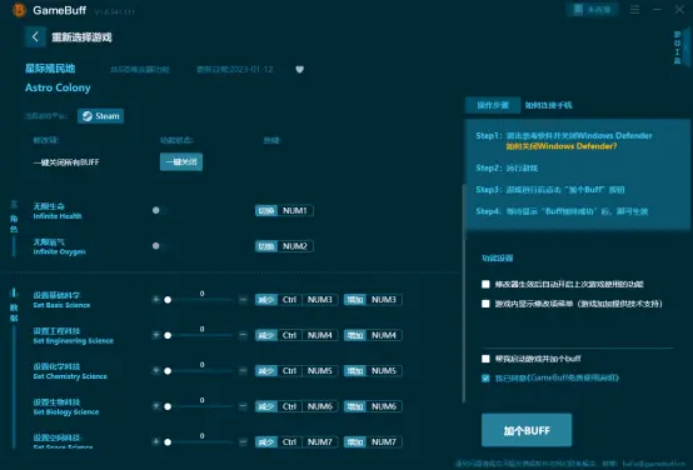The height and width of the screenshot is (470, 693).
Task: Click the Set Engineering Science slider handle
Action: [168, 335]
